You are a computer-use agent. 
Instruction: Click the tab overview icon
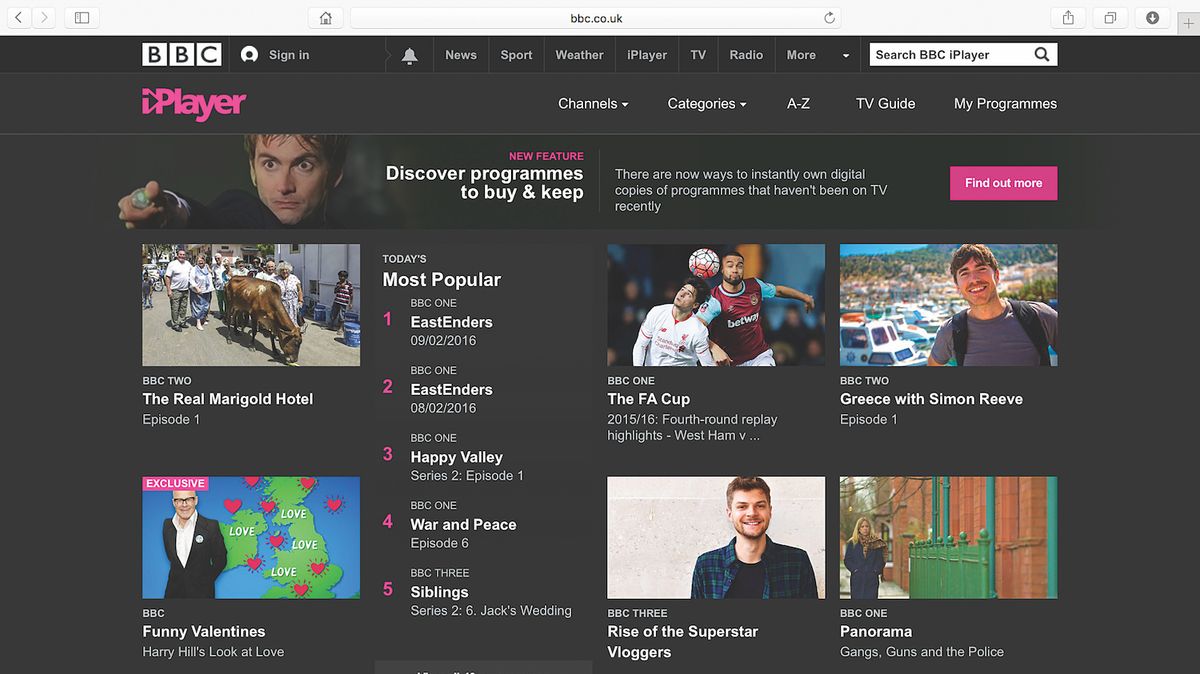[x=1110, y=17]
